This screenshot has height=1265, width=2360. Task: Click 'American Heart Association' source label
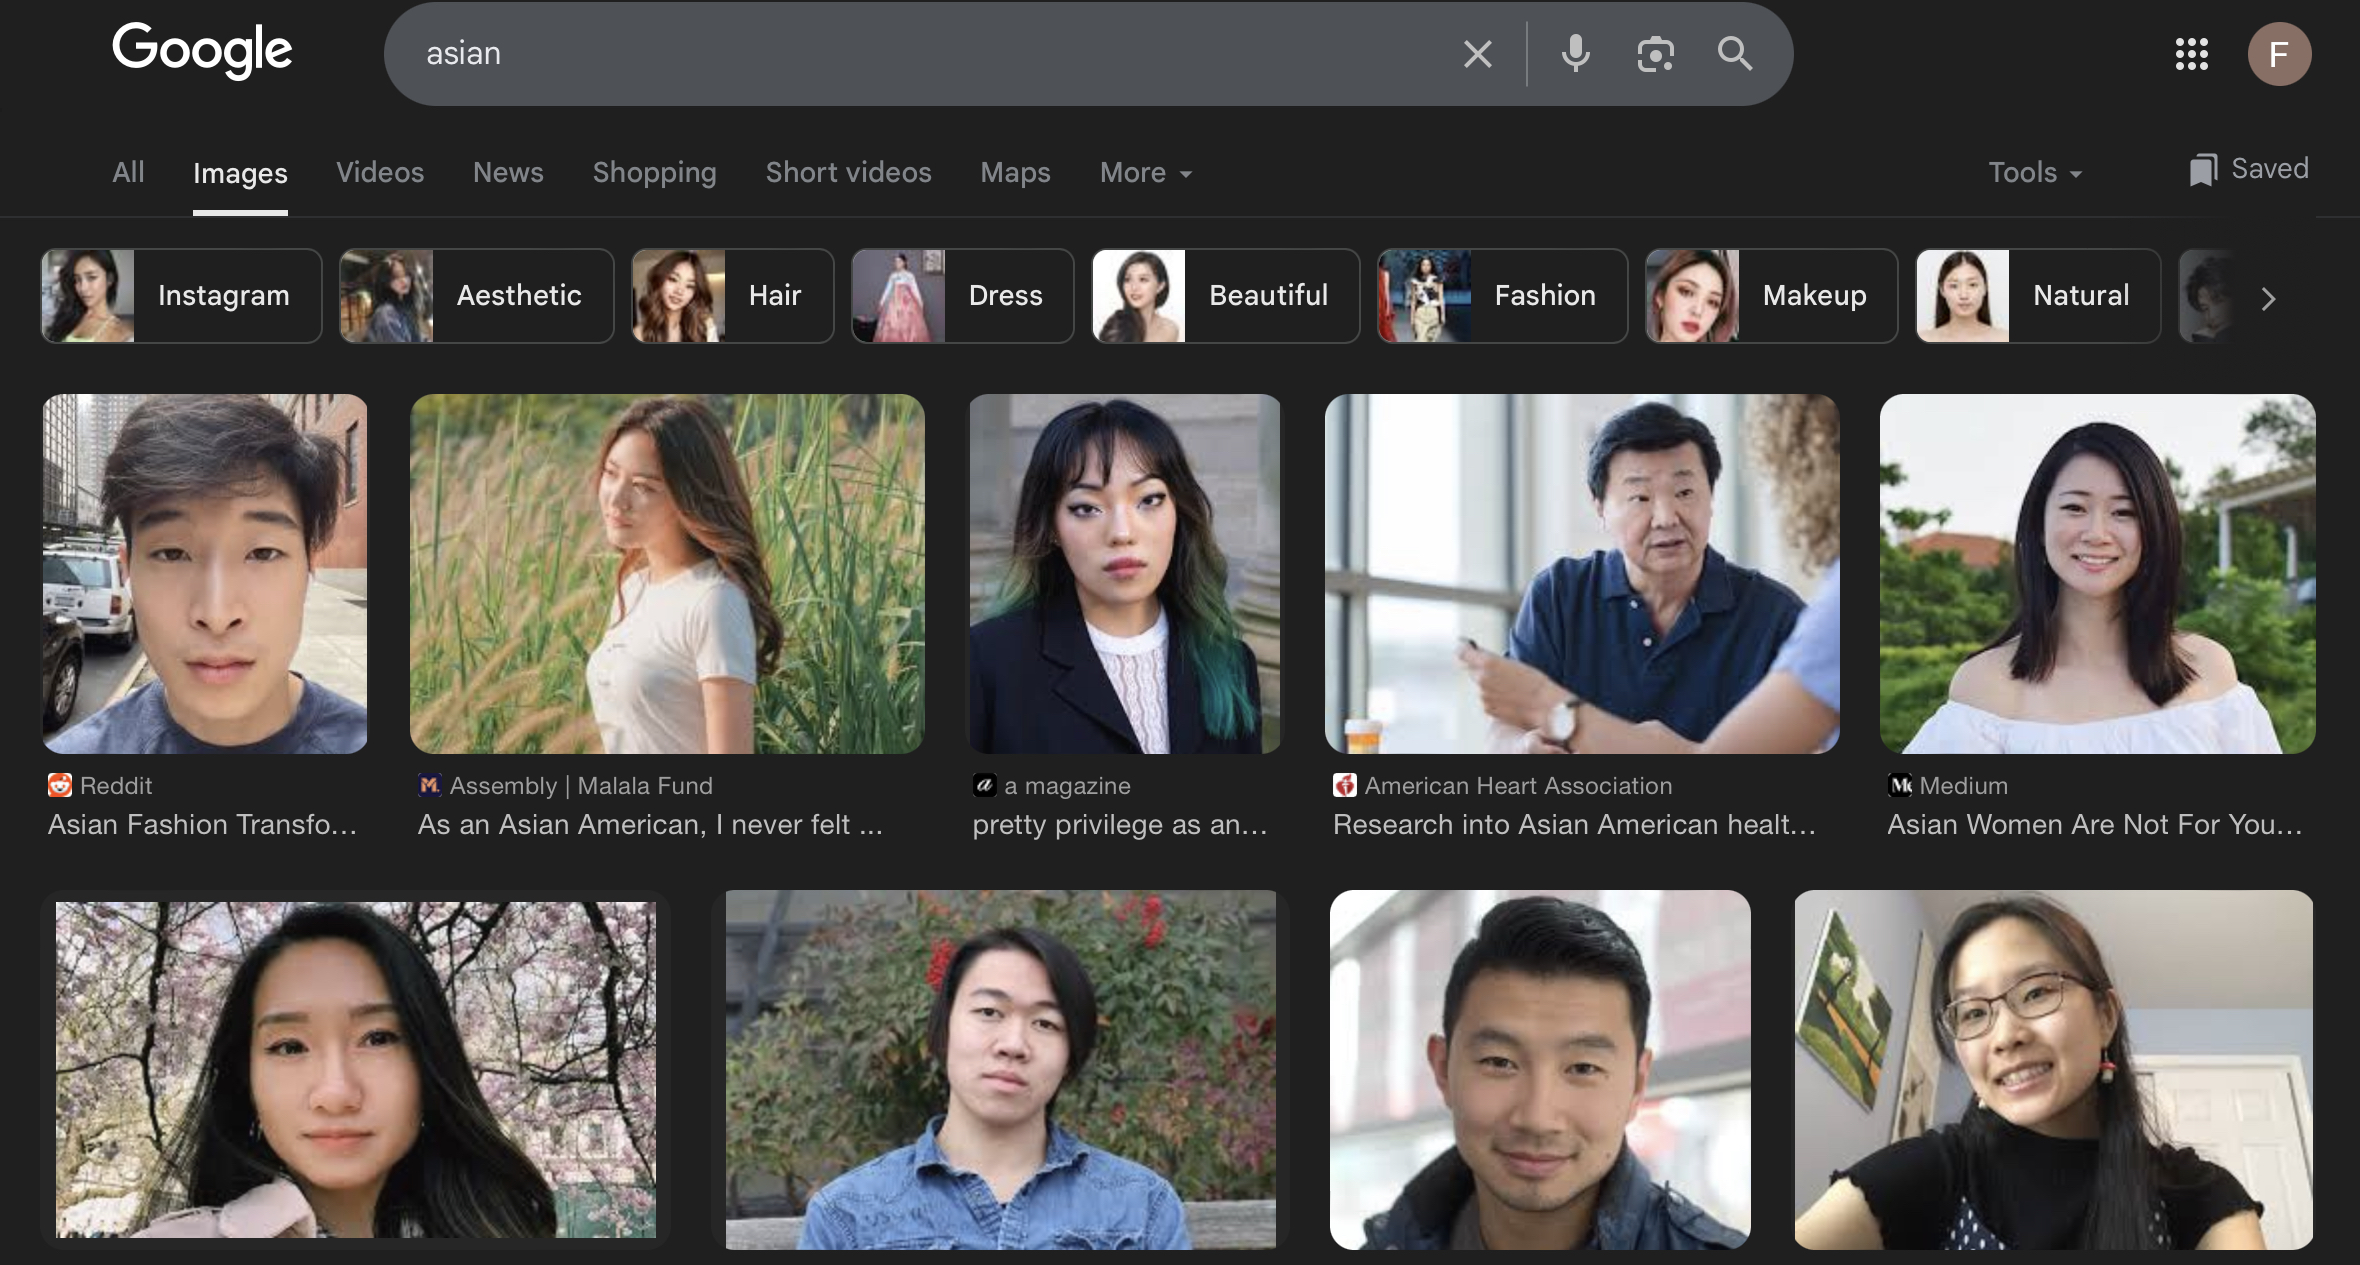point(1518,786)
